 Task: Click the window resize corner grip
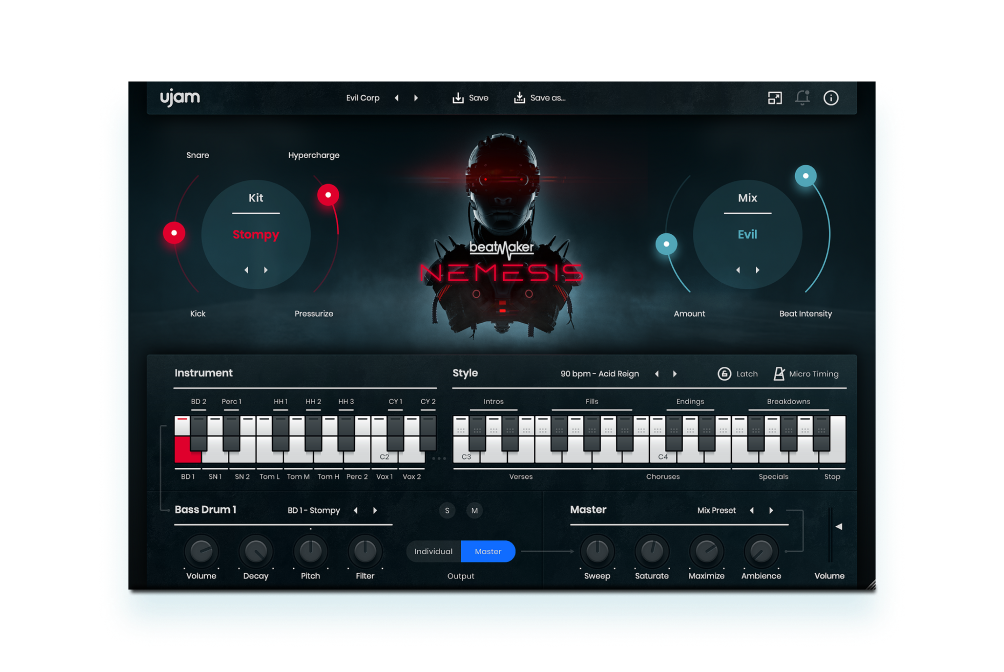point(871,584)
